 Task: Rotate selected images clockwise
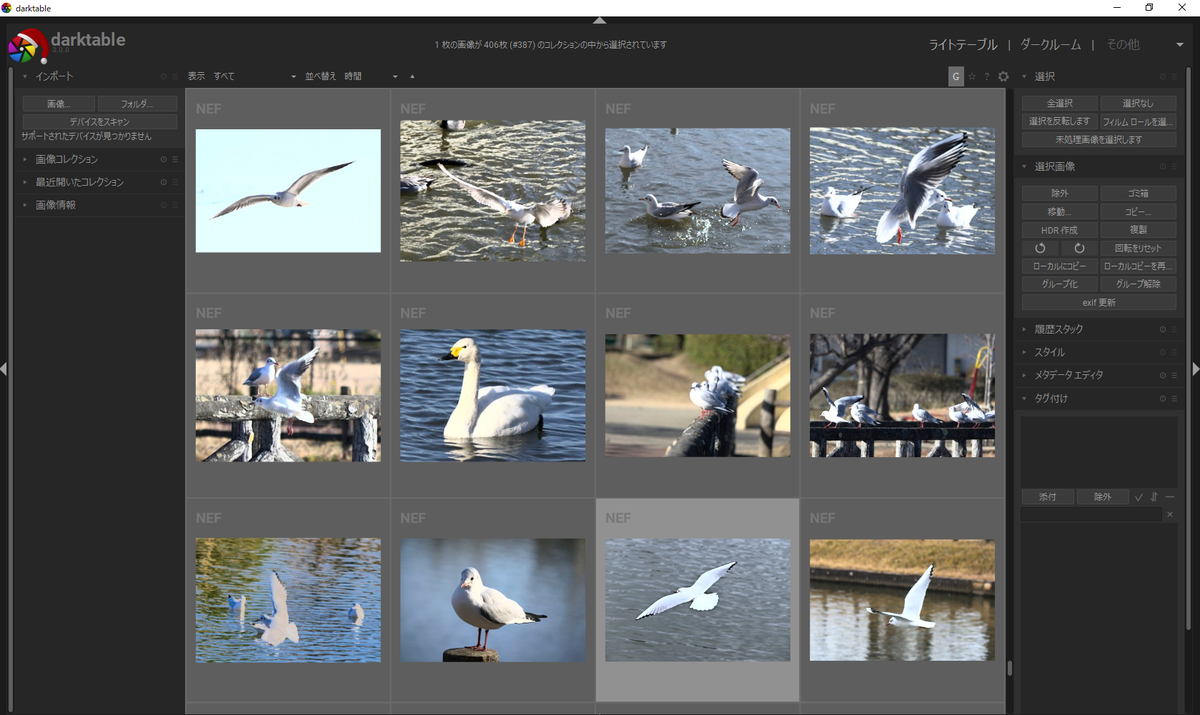pyautogui.click(x=1079, y=248)
